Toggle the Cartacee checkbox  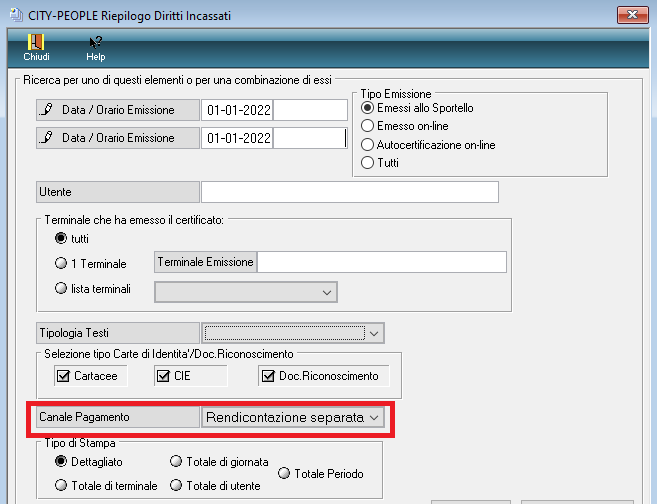[x=62, y=376]
